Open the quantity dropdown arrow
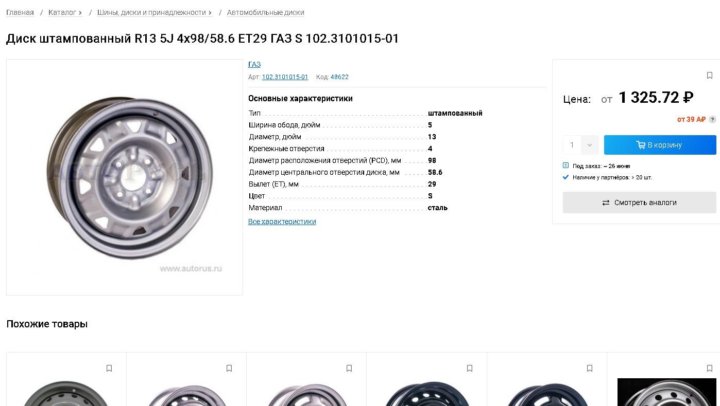The height and width of the screenshot is (406, 720). pyautogui.click(x=590, y=145)
